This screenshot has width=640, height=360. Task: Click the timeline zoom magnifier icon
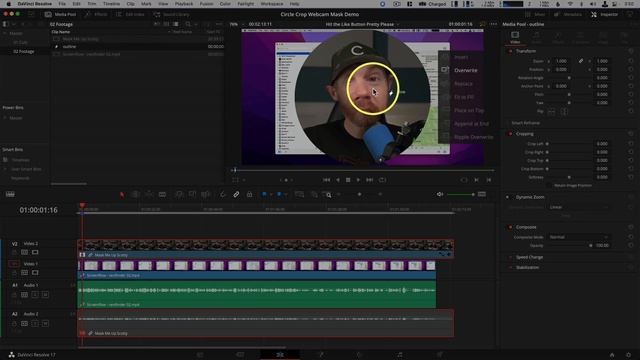328,195
